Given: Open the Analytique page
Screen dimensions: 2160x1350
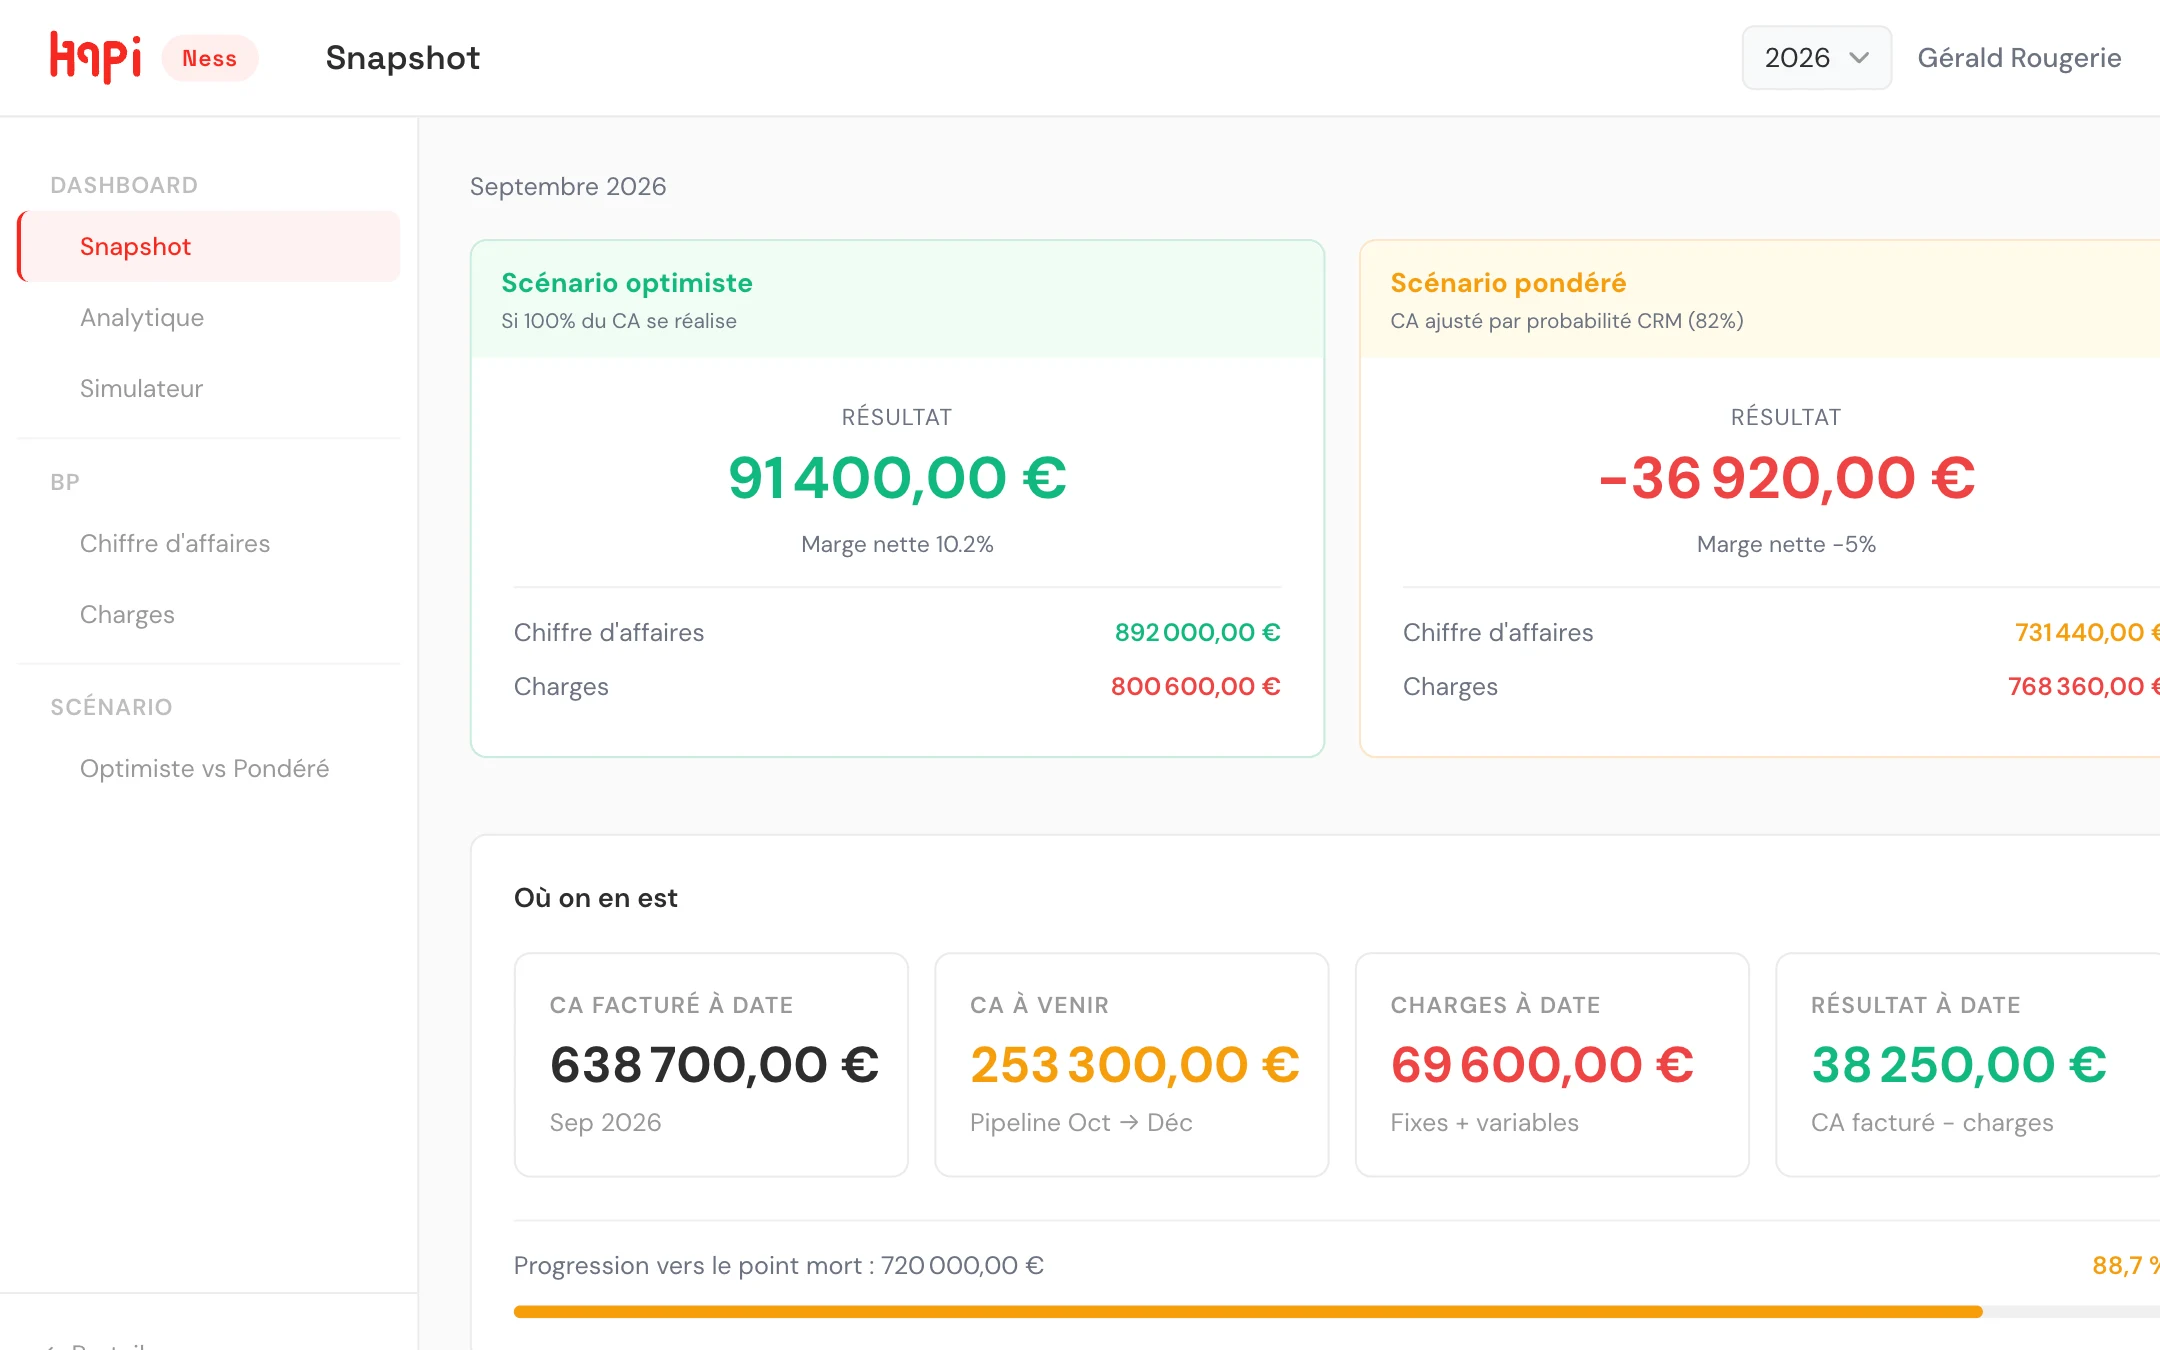Looking at the screenshot, I should coord(142,317).
